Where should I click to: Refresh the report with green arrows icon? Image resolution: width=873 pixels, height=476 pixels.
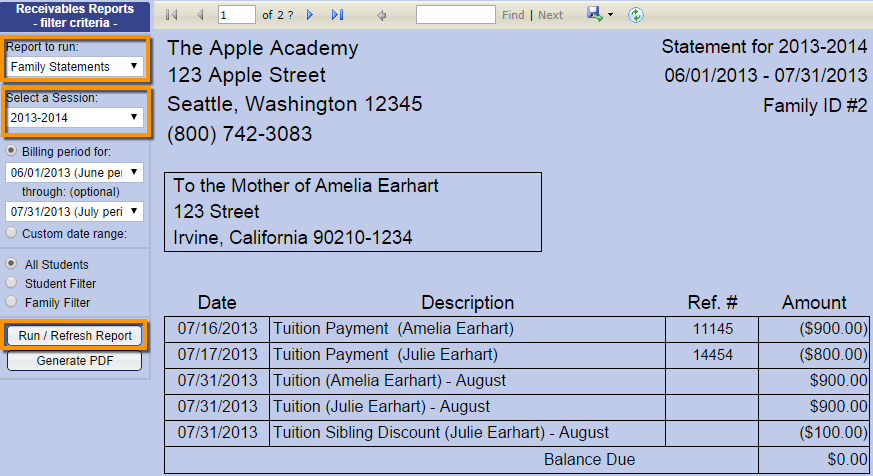click(x=636, y=15)
